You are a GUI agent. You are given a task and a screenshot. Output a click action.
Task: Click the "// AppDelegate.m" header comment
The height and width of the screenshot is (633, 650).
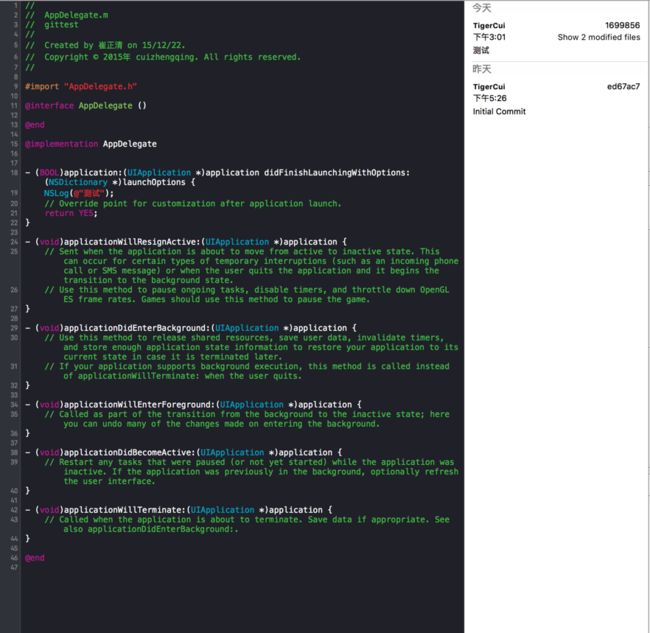click(67, 15)
